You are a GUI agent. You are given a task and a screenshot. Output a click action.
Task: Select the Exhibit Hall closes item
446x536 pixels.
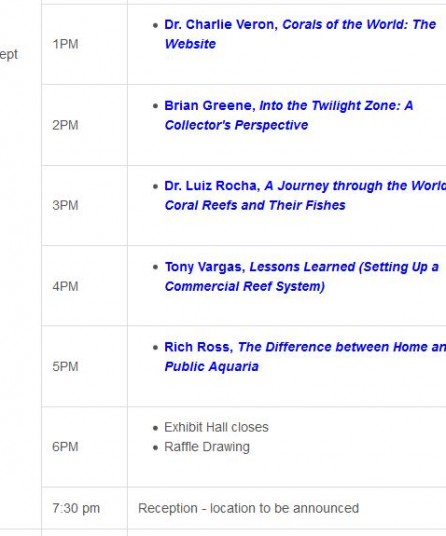[x=216, y=427]
